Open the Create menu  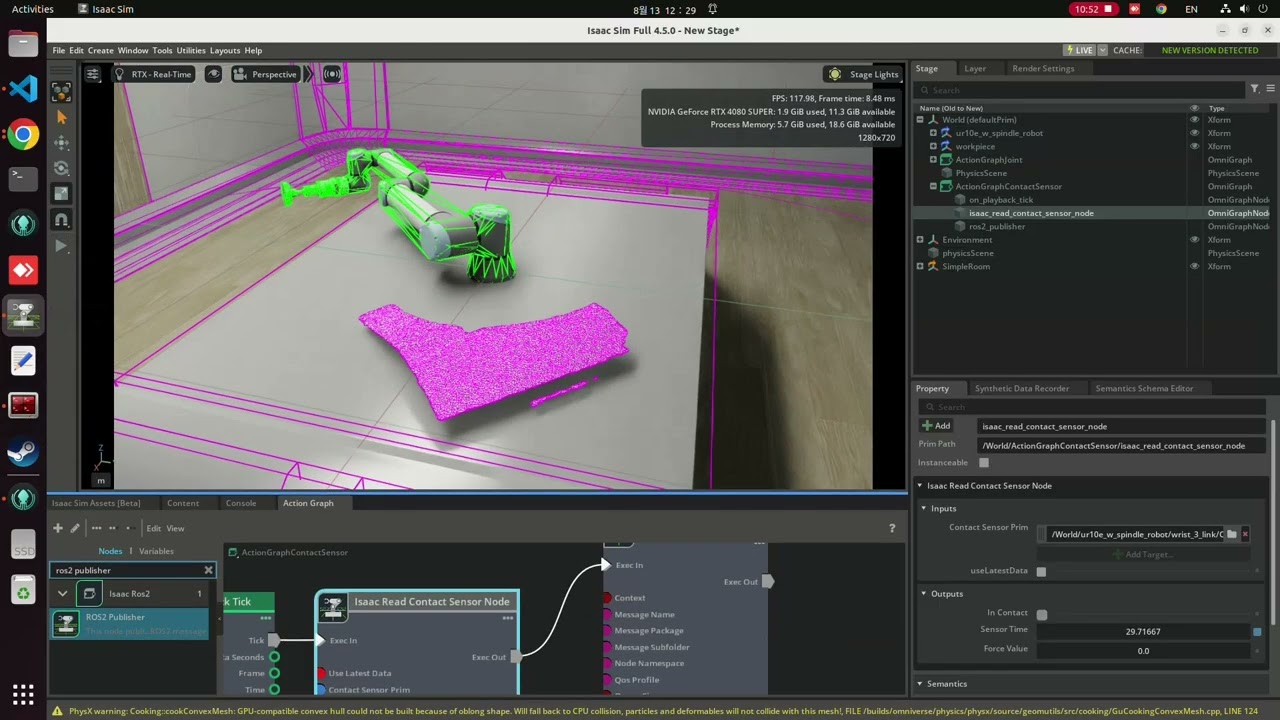[x=101, y=50]
